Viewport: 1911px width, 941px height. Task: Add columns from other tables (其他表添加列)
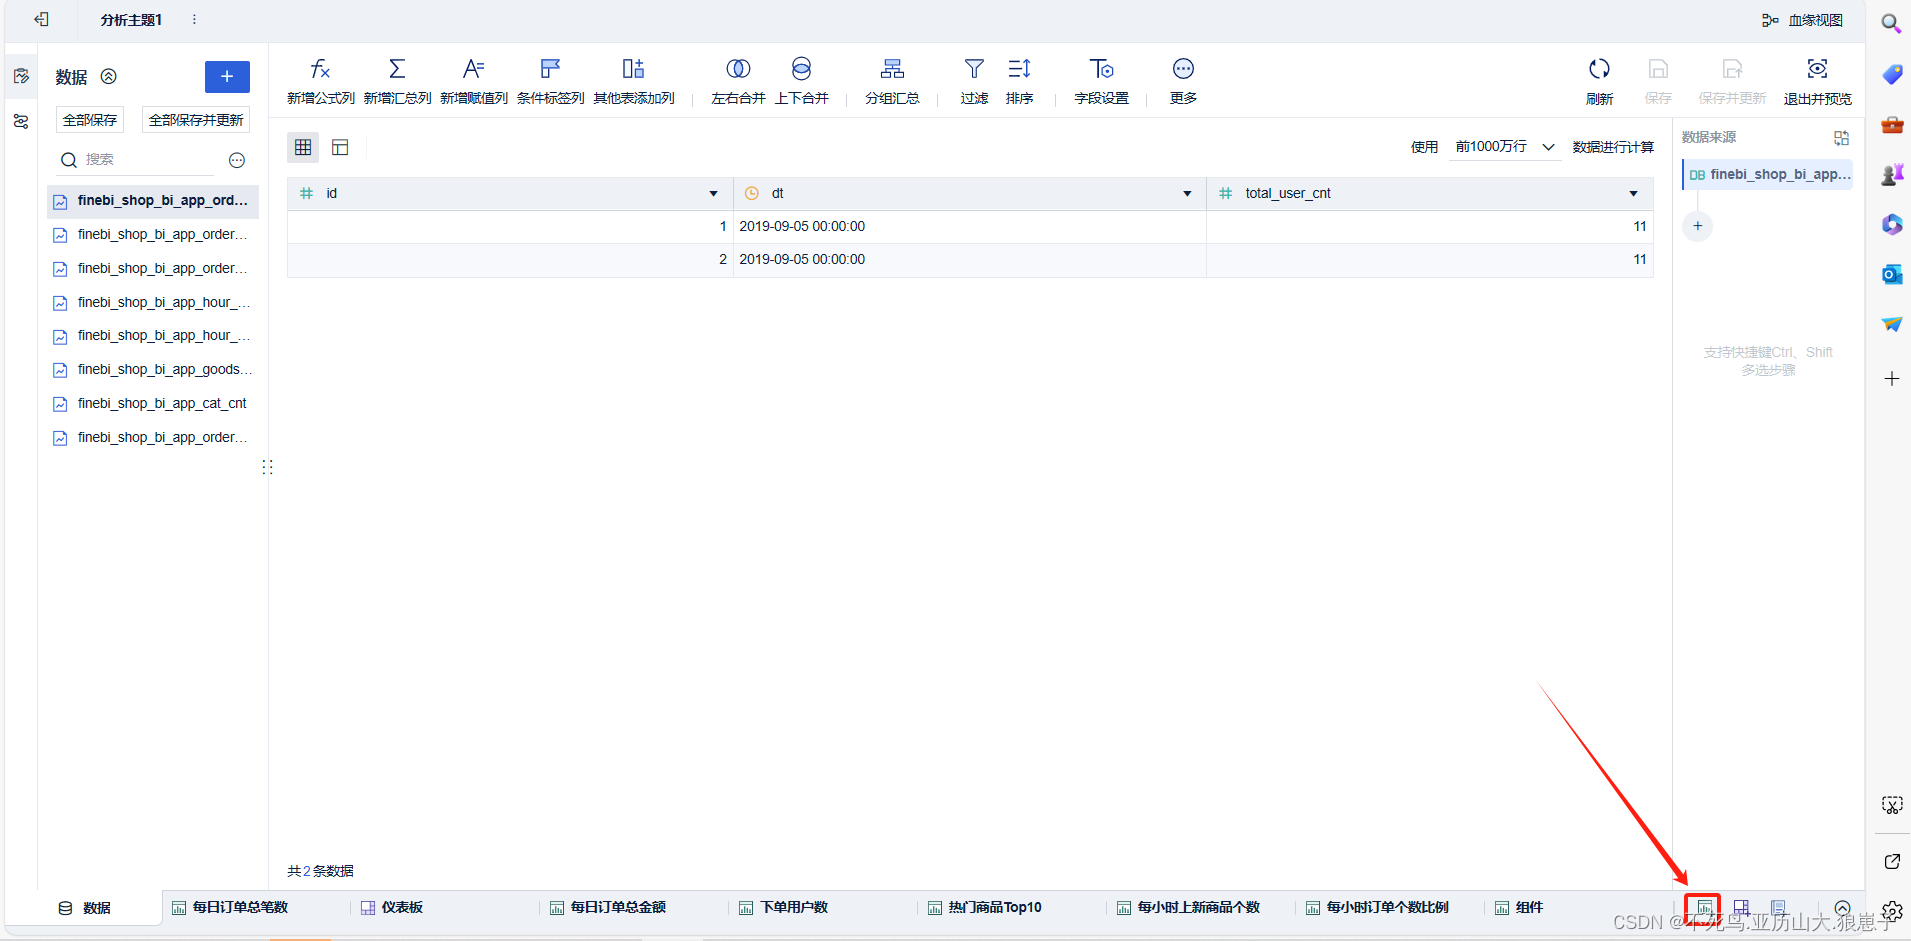coord(634,81)
